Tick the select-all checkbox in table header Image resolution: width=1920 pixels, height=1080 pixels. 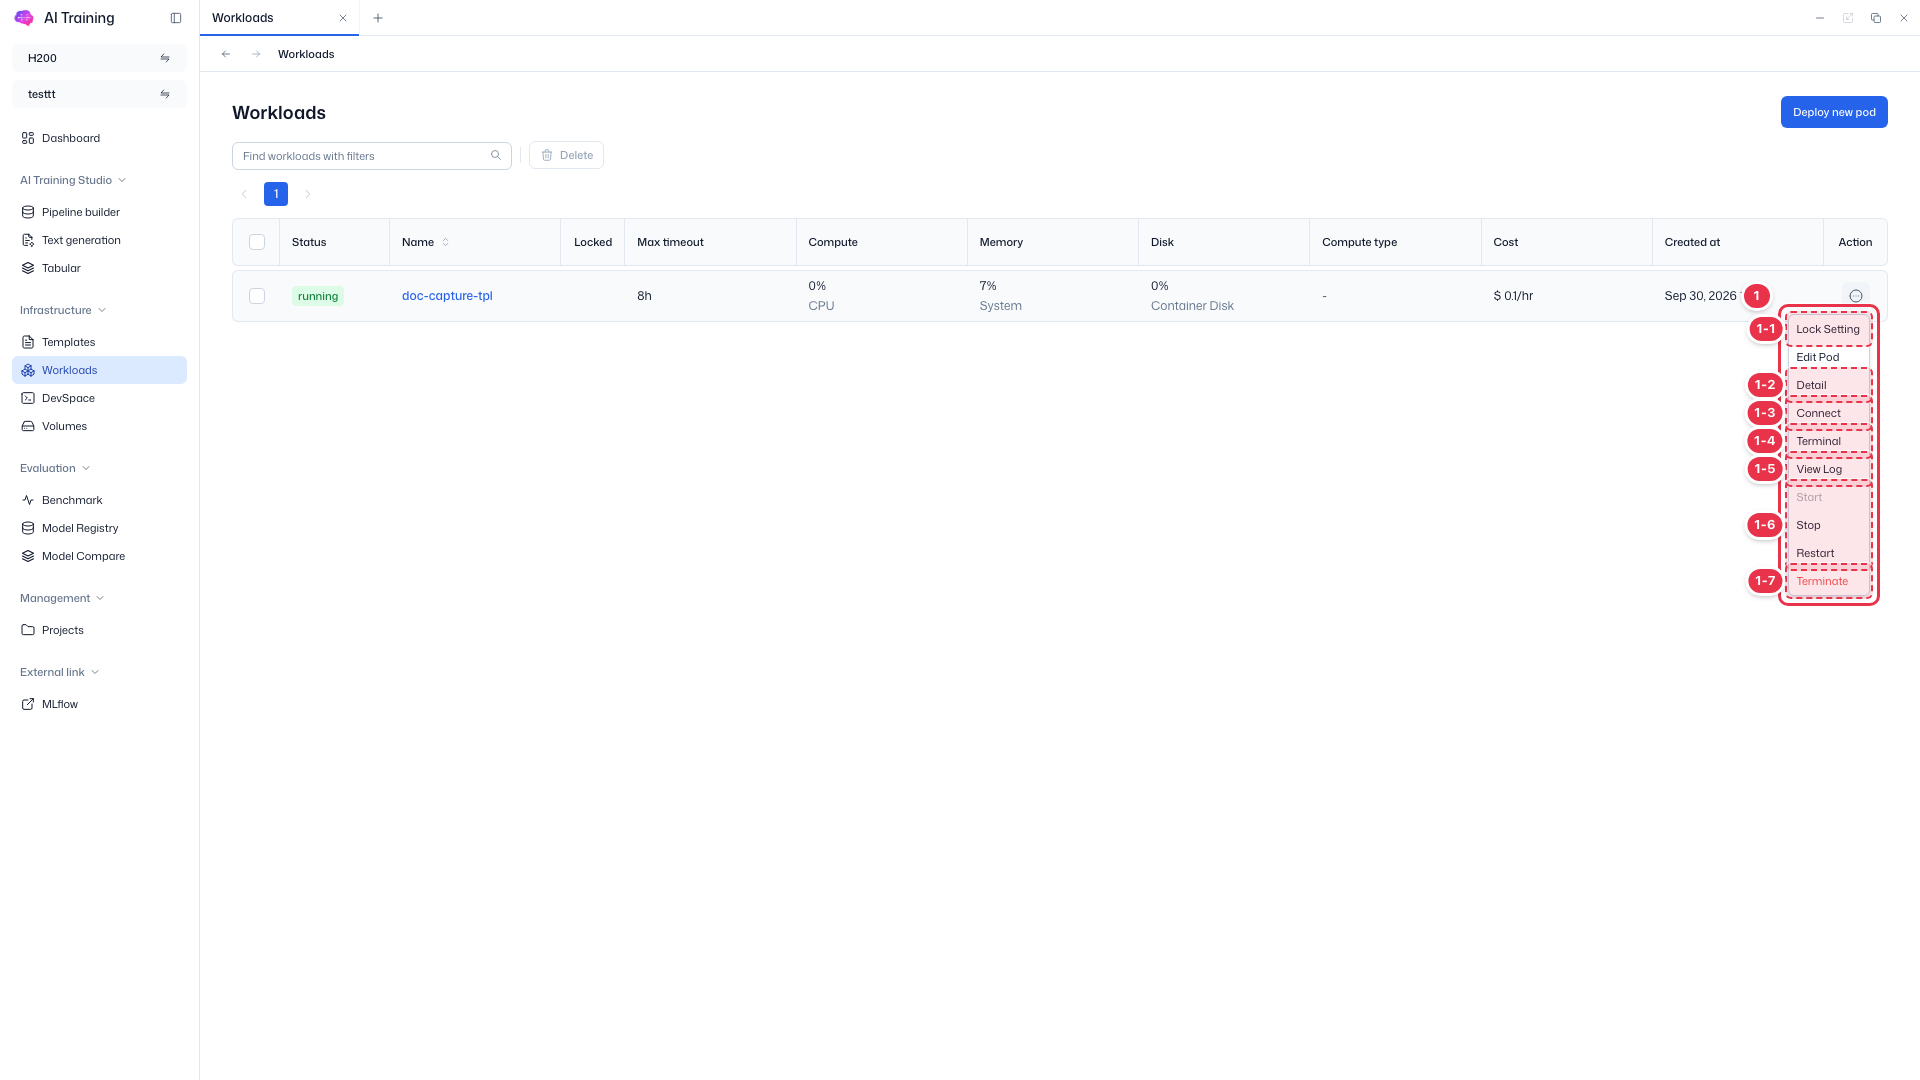257,242
